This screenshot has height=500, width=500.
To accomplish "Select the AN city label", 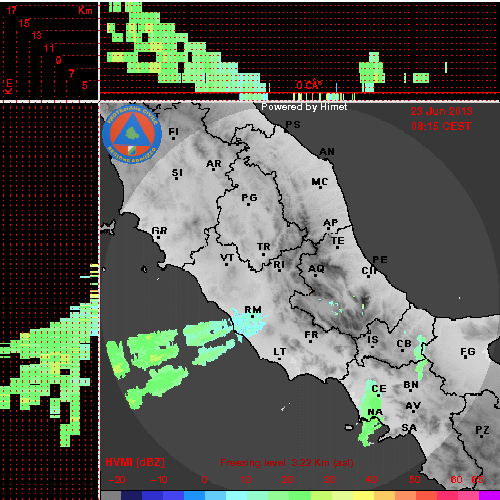I will (327, 152).
